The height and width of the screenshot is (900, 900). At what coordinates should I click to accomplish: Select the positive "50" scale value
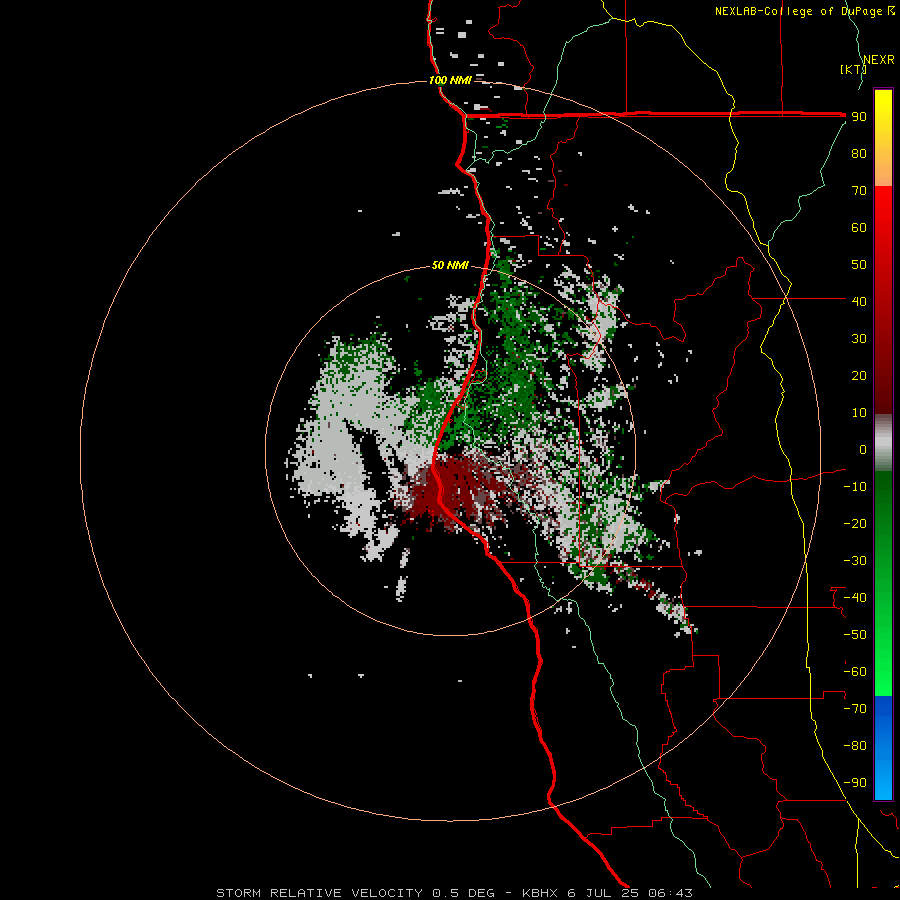859,265
